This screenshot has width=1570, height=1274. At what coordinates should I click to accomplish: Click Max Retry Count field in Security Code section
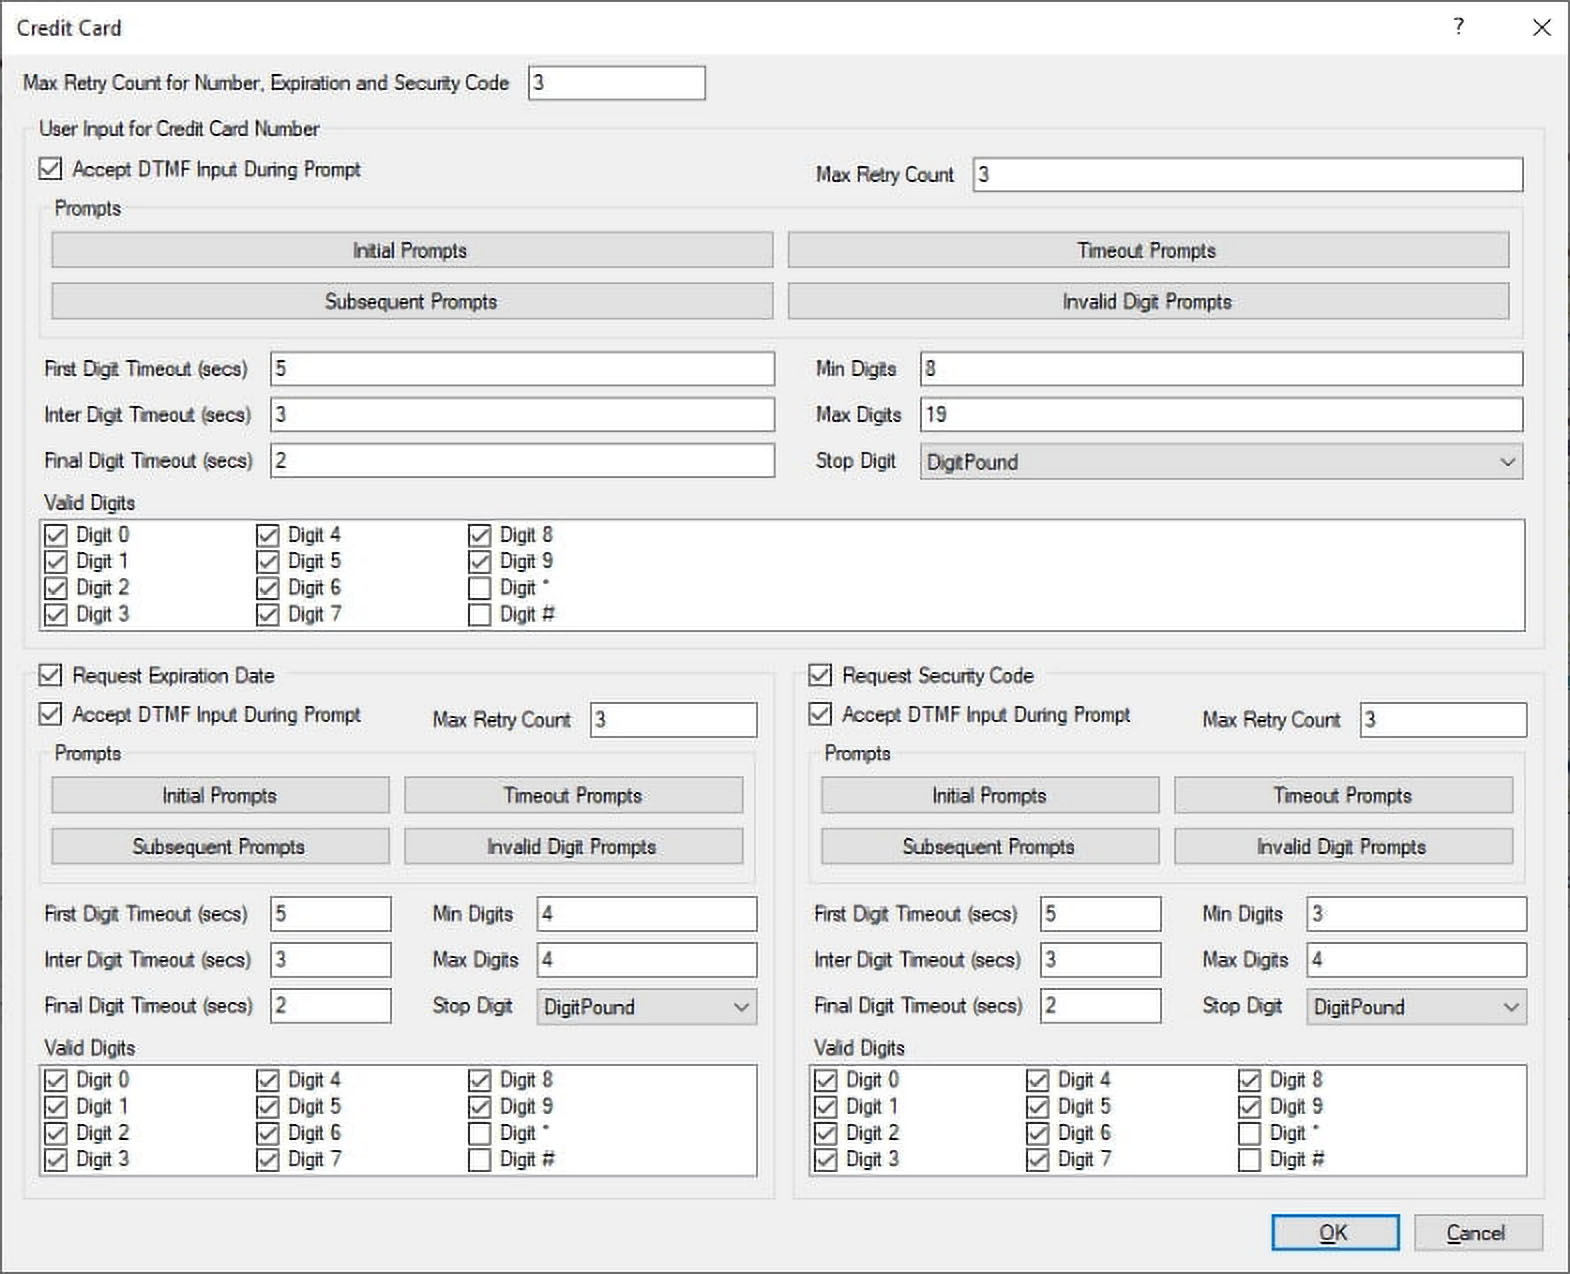1444,719
